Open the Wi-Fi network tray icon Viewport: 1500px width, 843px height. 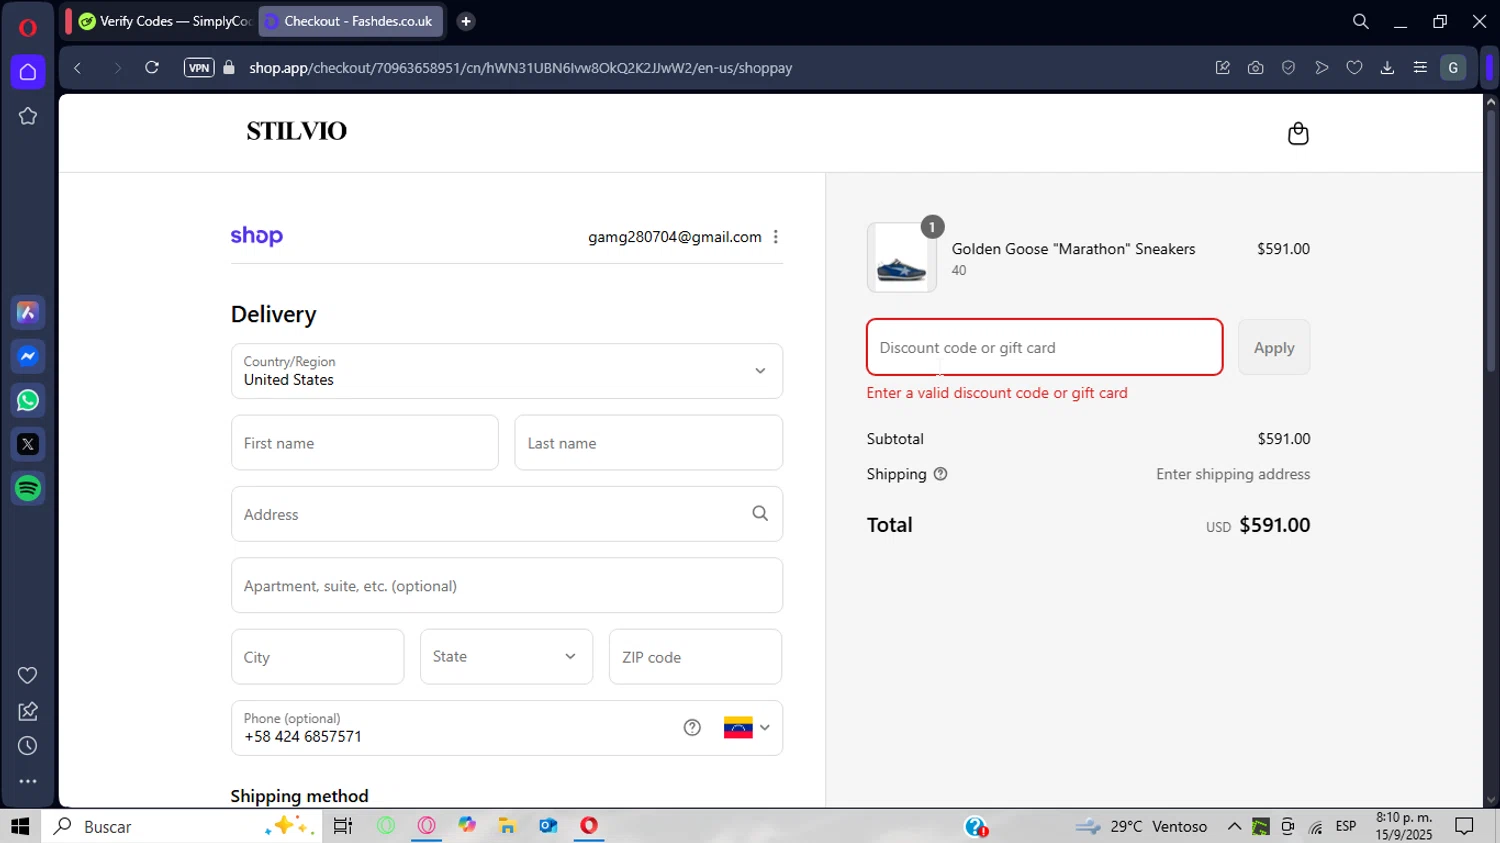point(1315,826)
